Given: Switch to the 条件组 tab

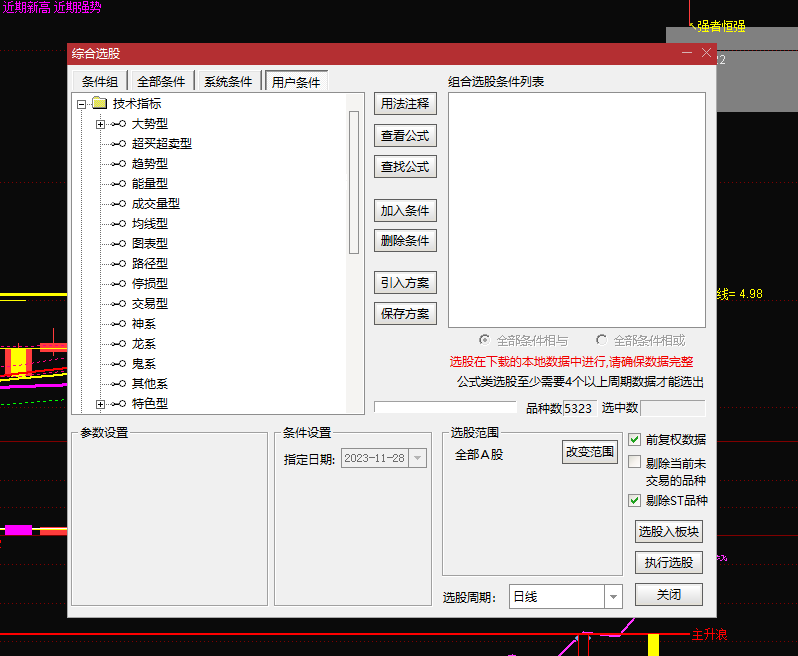Looking at the screenshot, I should (100, 81).
